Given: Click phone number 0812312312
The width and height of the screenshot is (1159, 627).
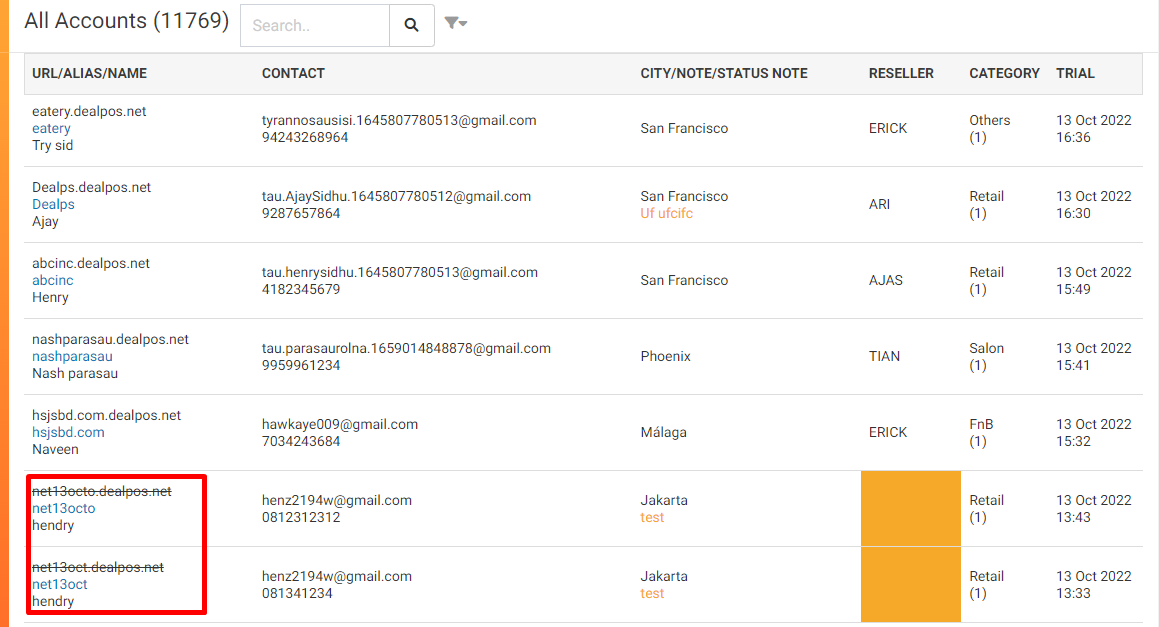Looking at the screenshot, I should pos(301,518).
